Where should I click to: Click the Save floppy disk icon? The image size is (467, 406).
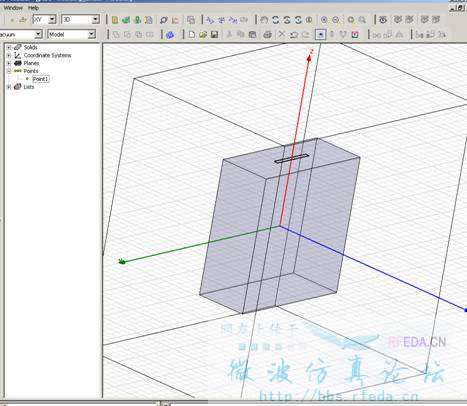(215, 34)
